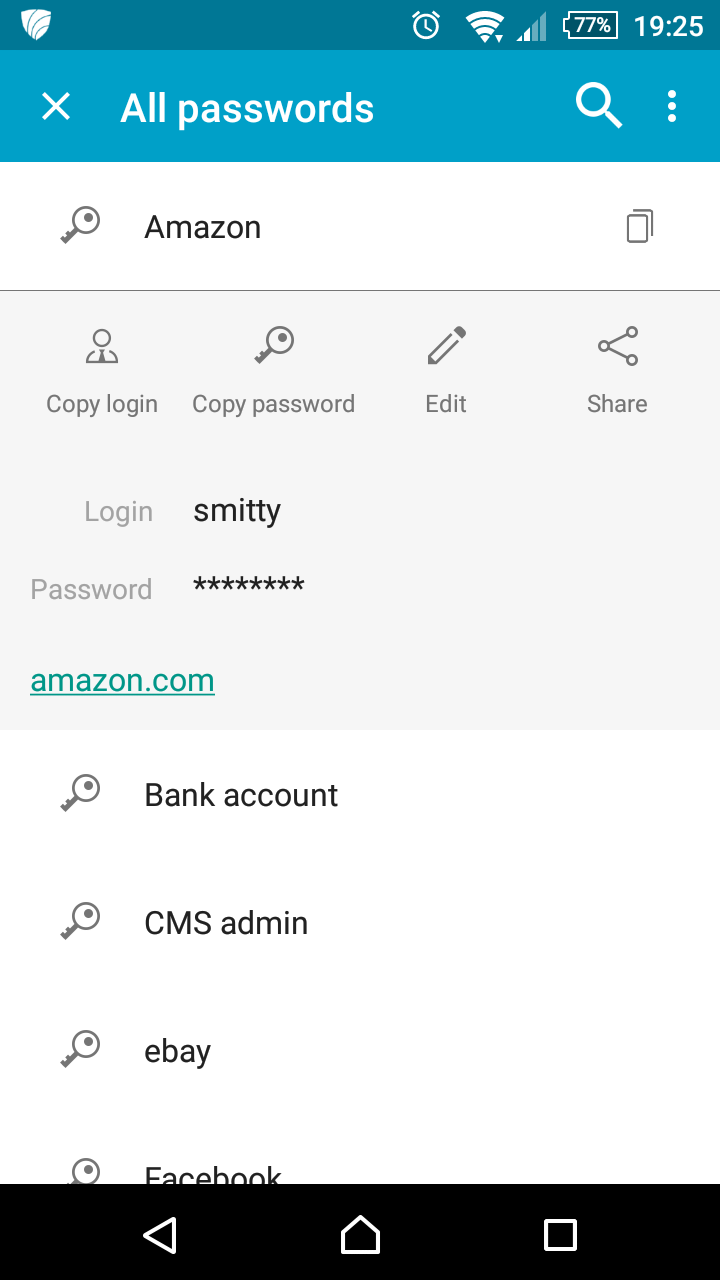Image resolution: width=720 pixels, height=1280 pixels.
Task: Tap the smitty login value
Action: 237,511
